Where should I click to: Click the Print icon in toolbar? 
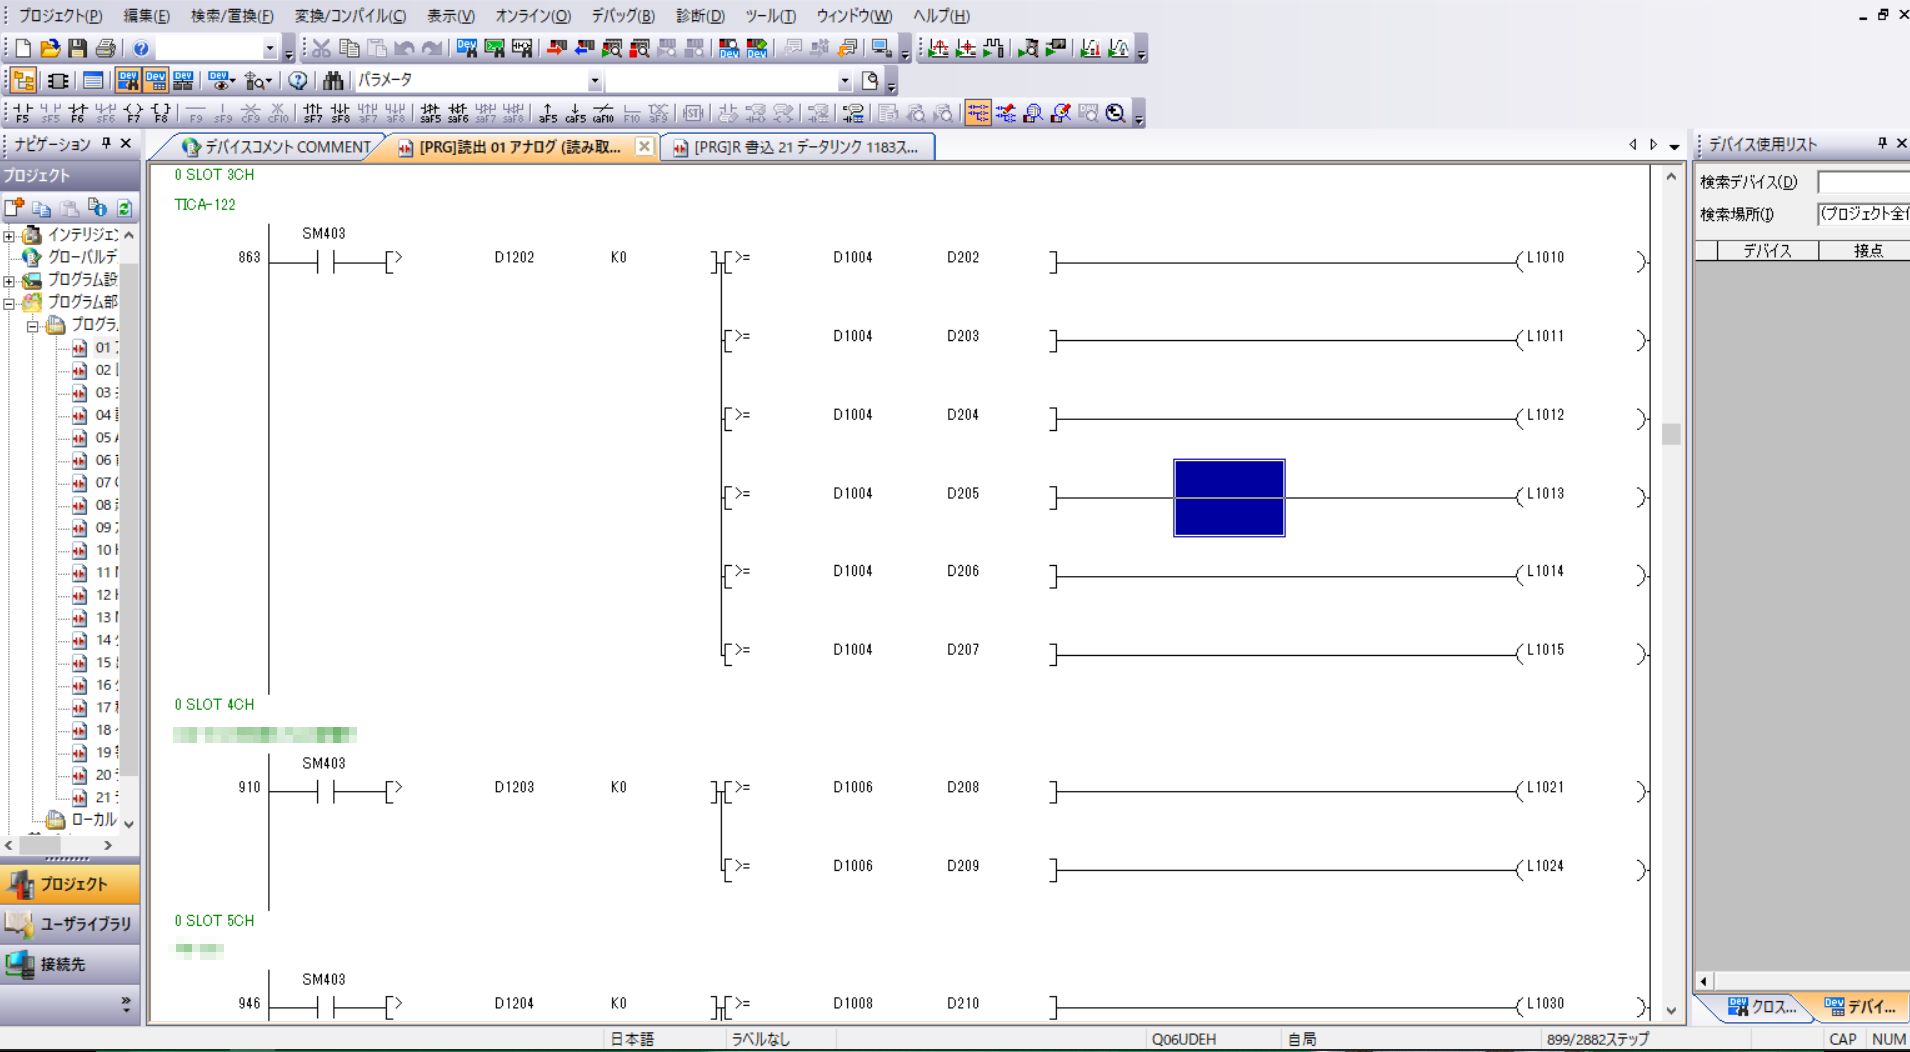point(105,48)
